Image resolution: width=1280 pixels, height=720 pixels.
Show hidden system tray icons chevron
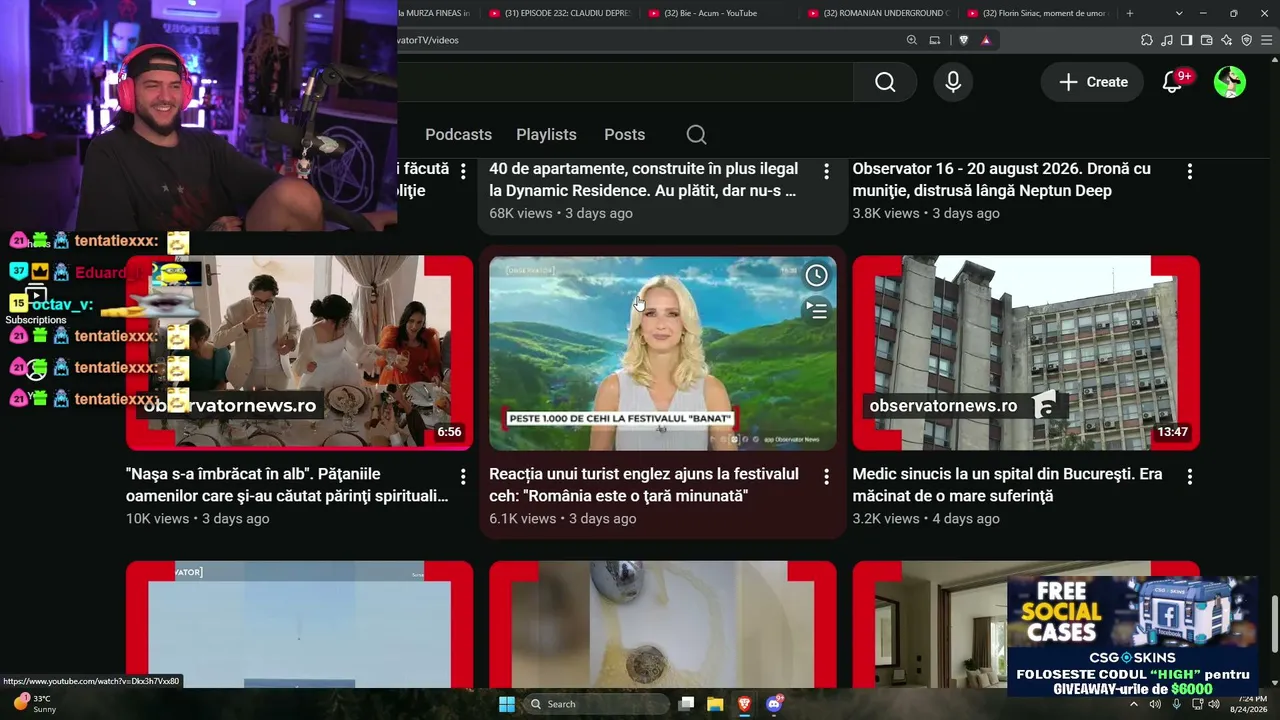(1133, 704)
